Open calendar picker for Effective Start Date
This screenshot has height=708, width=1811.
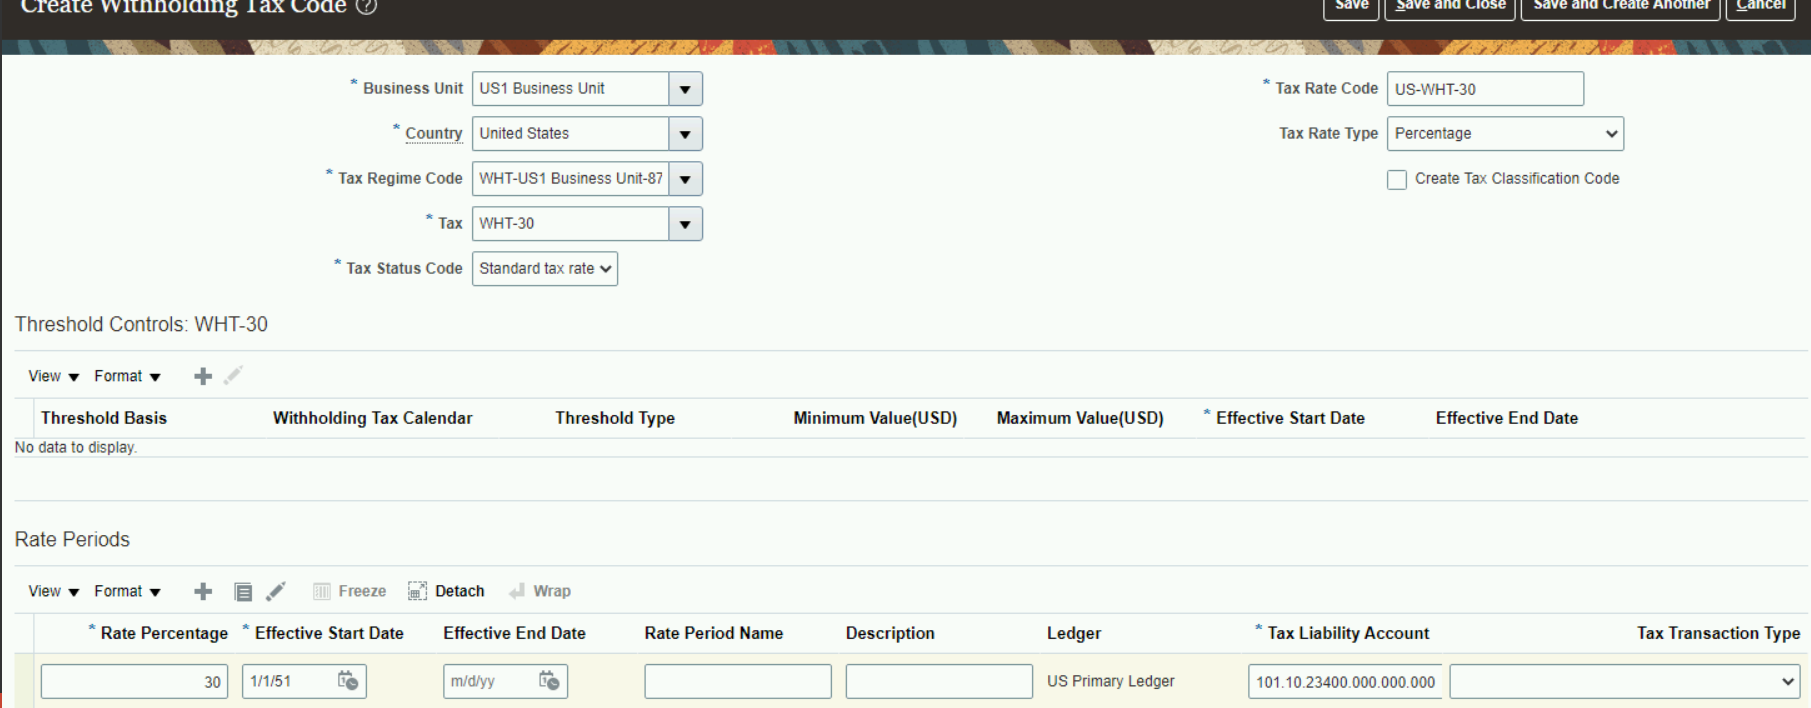[348, 681]
